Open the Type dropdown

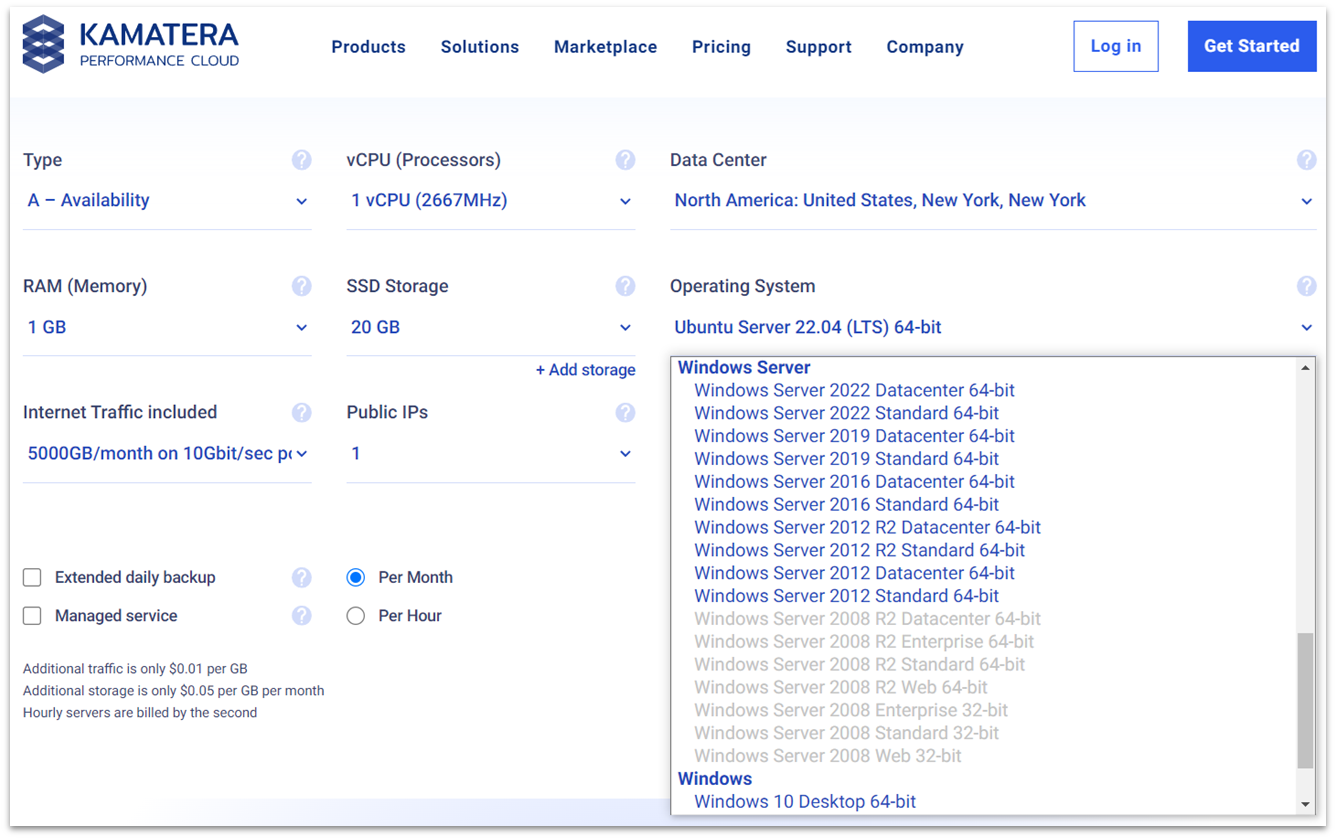coord(167,201)
